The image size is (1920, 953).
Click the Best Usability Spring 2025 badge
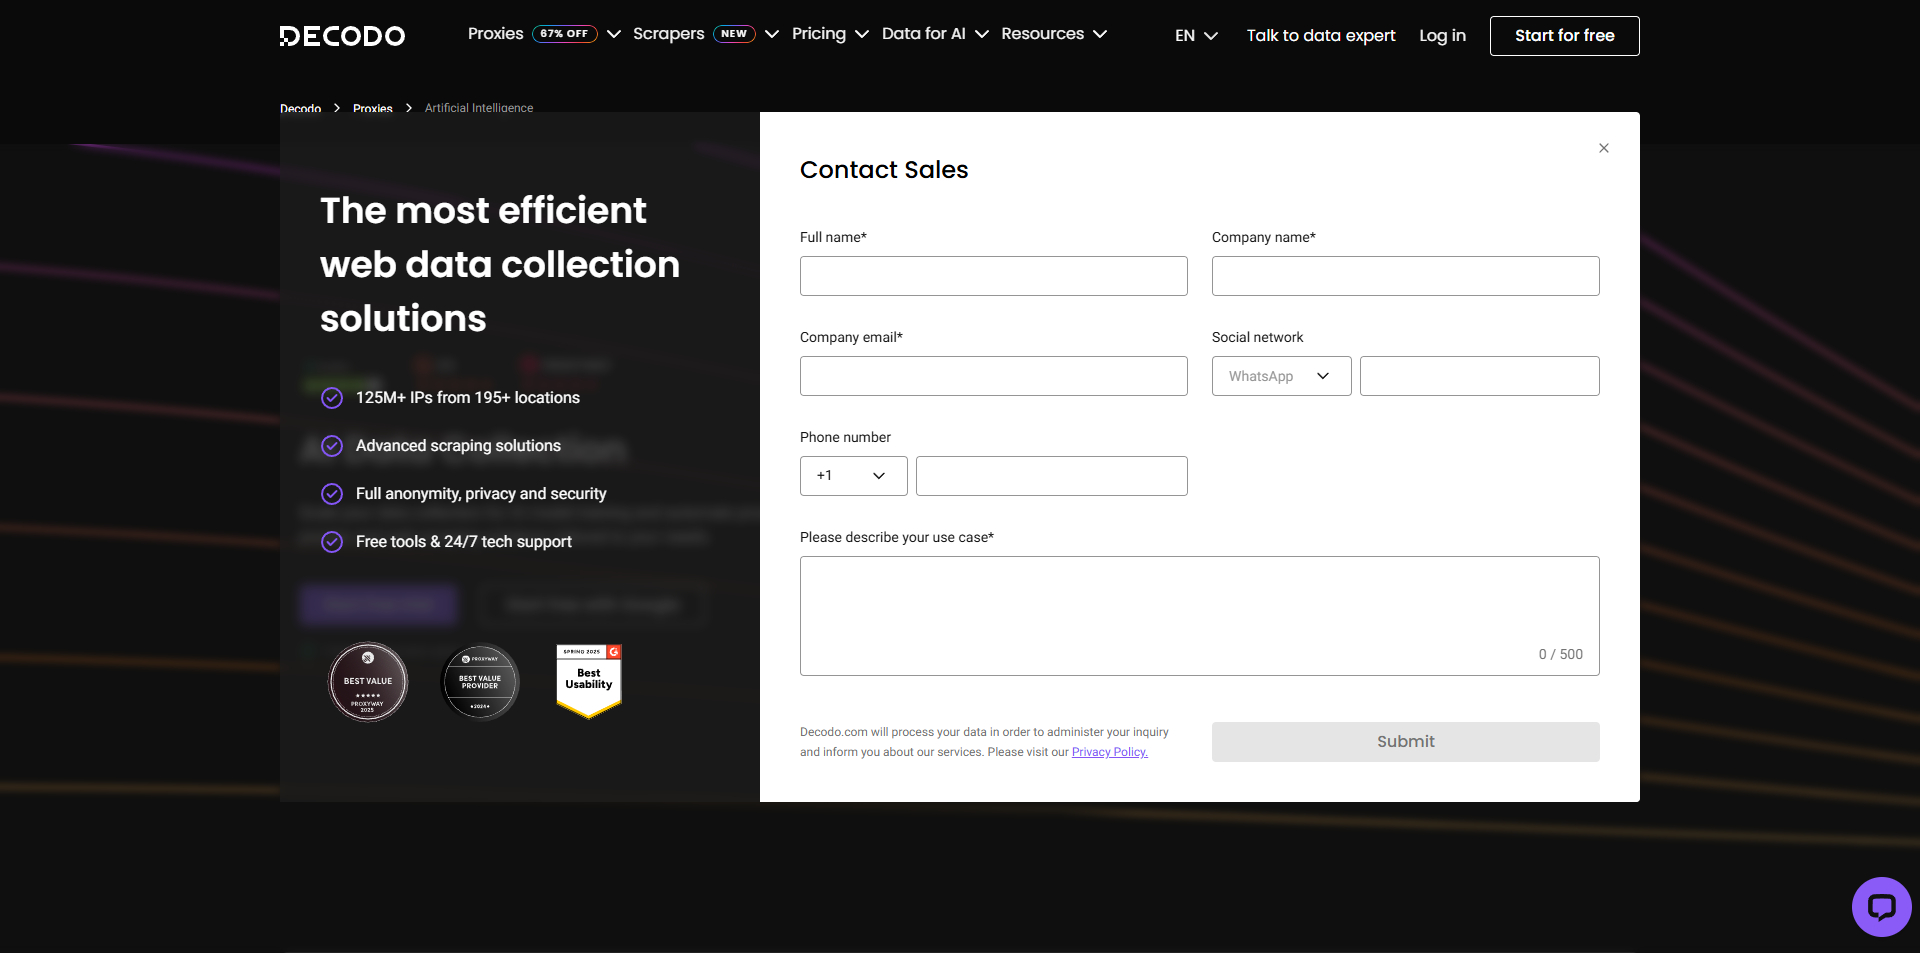(x=588, y=681)
